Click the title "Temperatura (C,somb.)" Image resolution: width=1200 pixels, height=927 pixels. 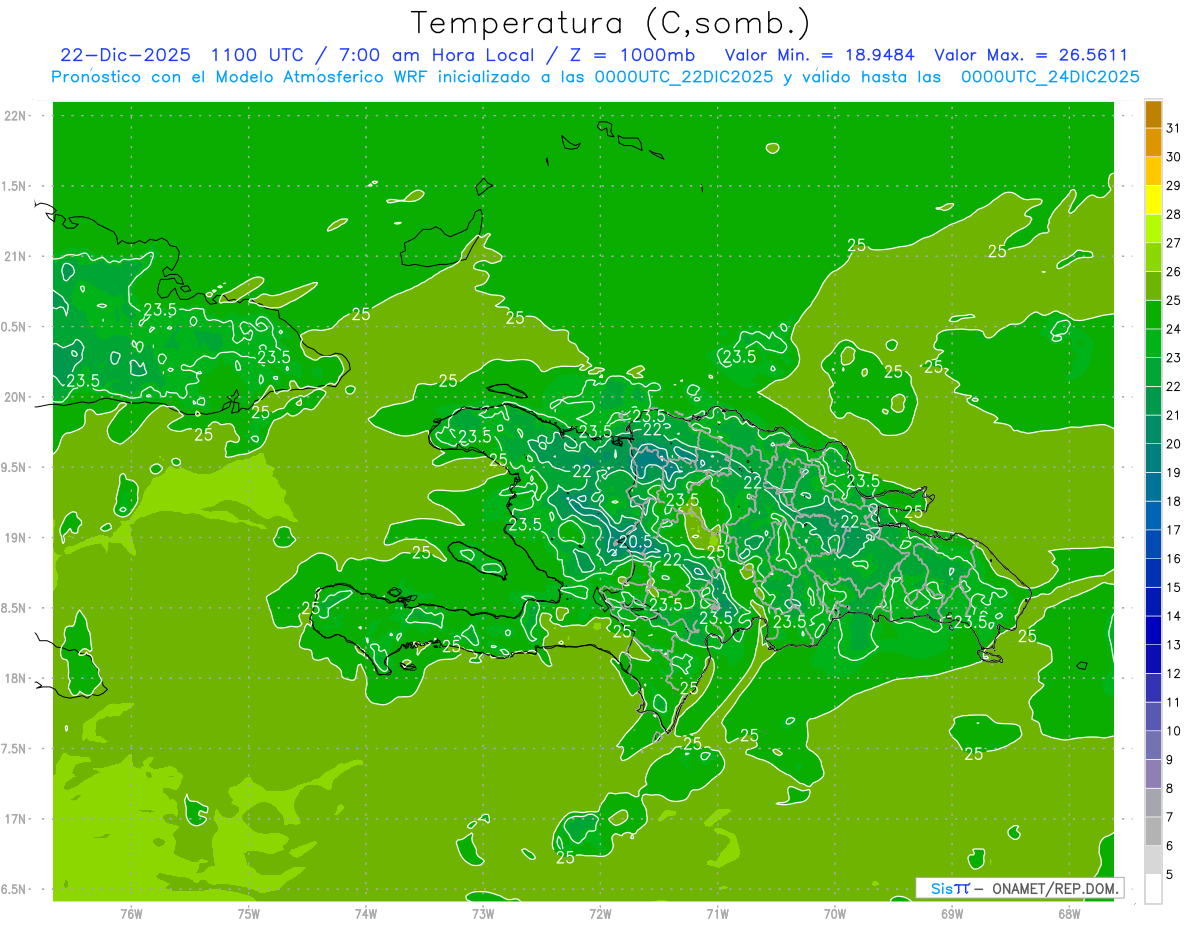tap(611, 23)
